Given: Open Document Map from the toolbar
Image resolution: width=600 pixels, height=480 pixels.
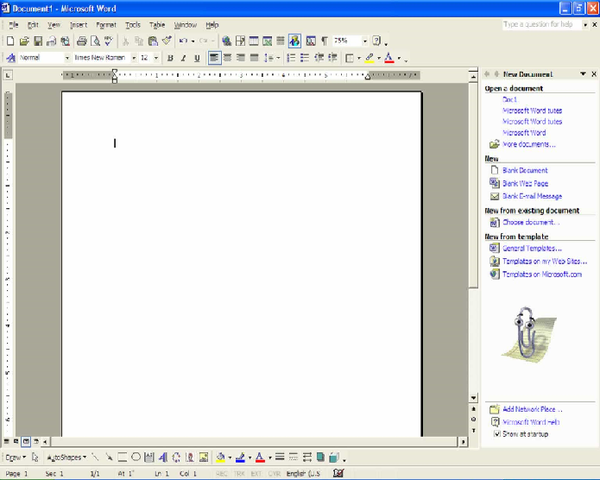Looking at the screenshot, I should click(311, 41).
